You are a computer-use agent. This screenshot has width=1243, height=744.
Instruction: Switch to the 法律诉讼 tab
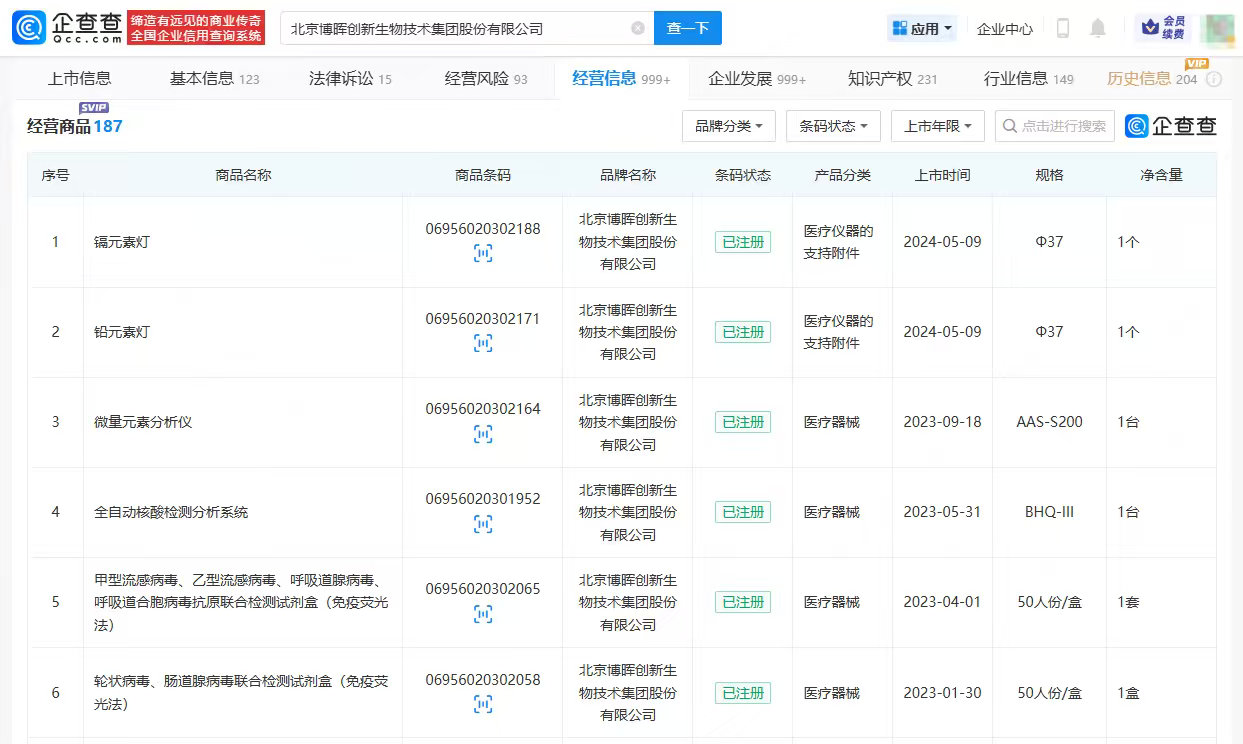click(x=350, y=79)
